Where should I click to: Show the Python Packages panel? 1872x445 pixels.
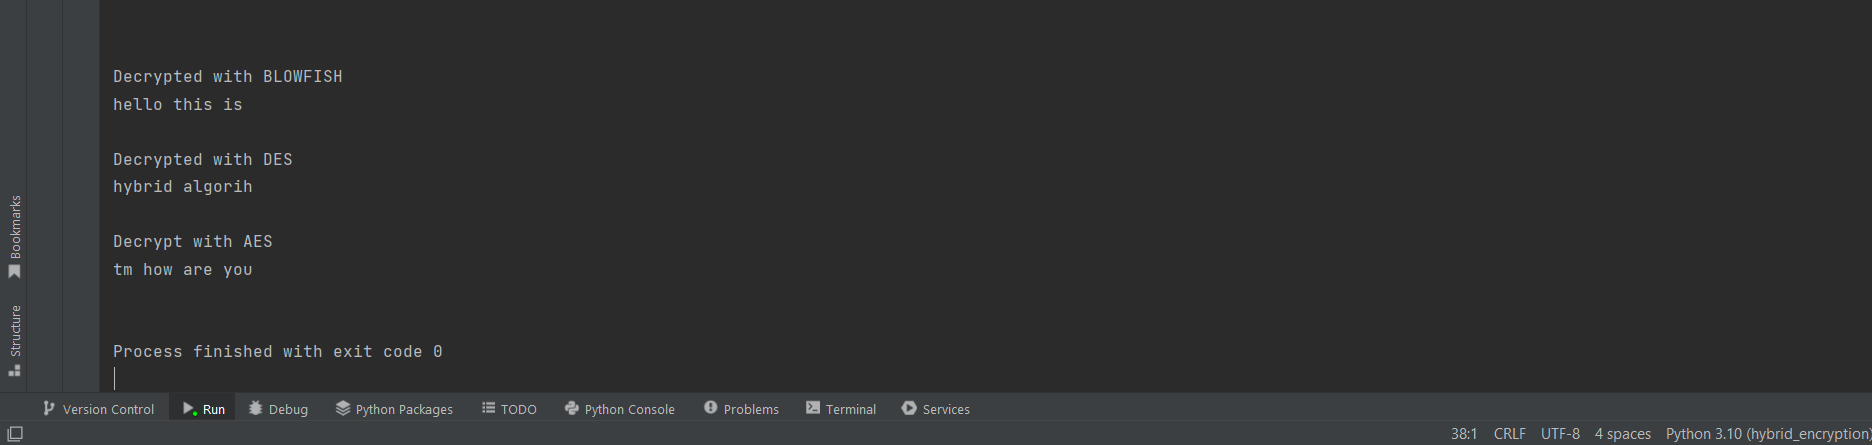(x=394, y=409)
